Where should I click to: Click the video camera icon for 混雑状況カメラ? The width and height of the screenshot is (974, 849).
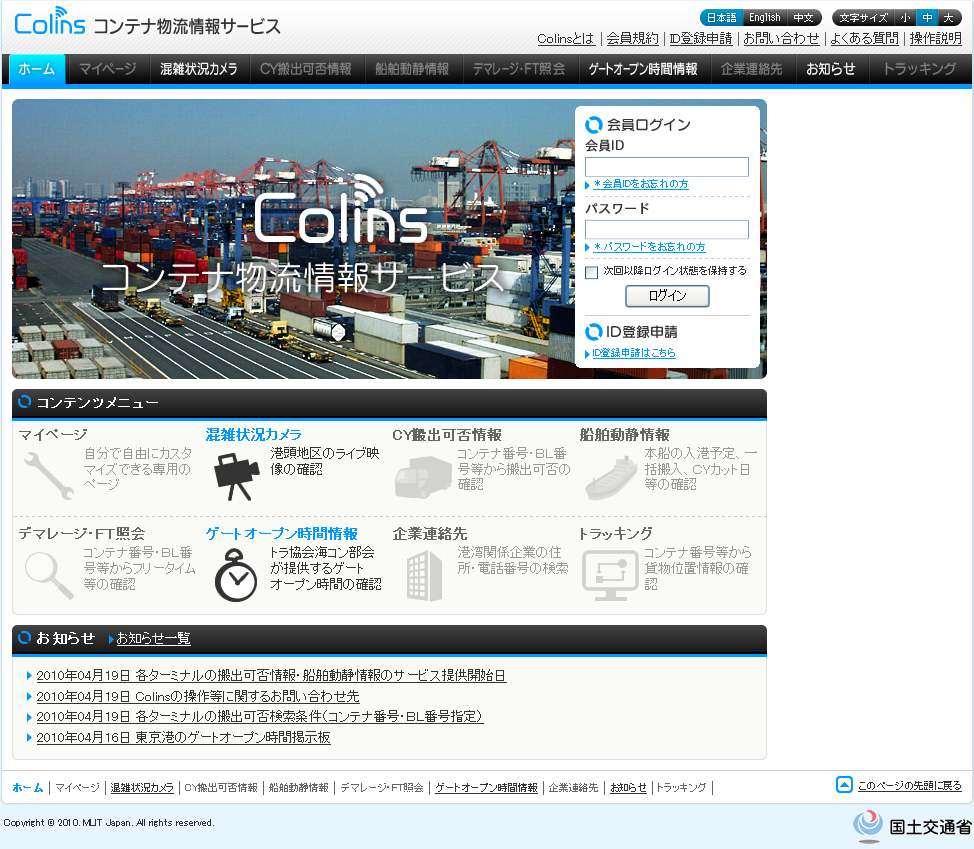coord(236,476)
